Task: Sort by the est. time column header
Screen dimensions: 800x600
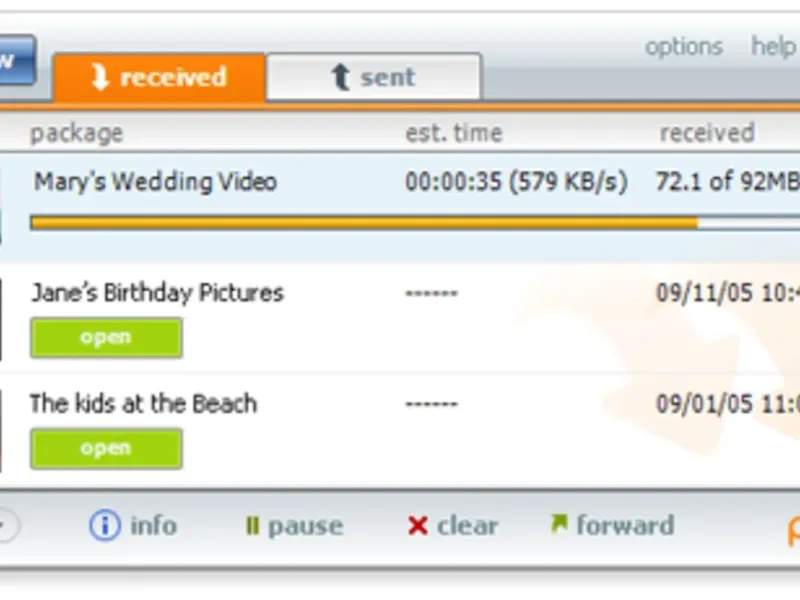Action: click(453, 133)
